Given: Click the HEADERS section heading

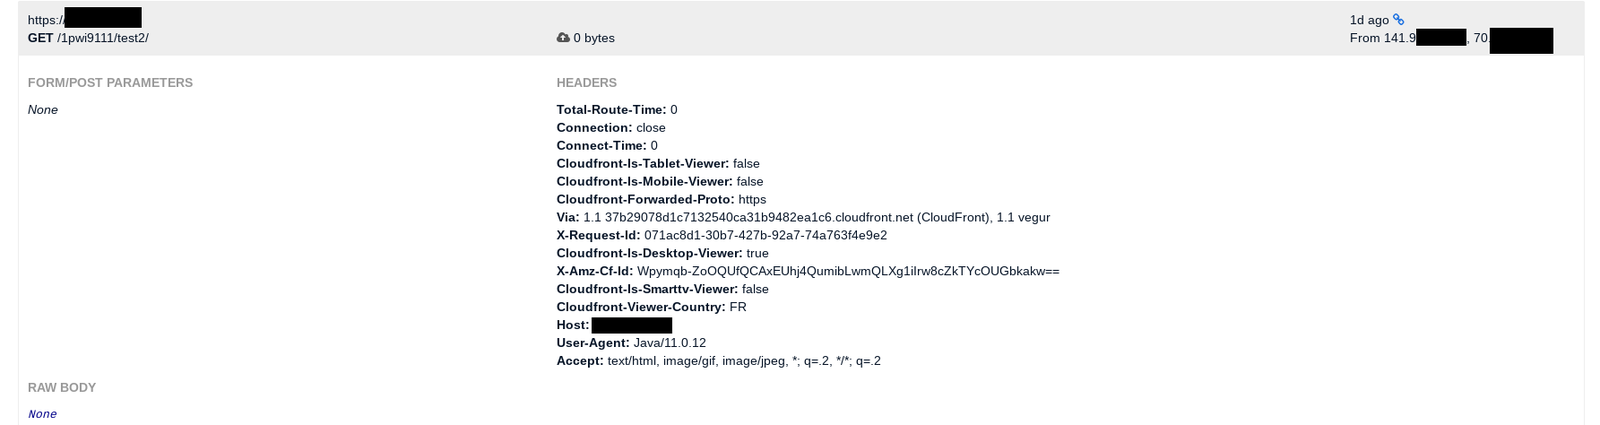Looking at the screenshot, I should [x=587, y=83].
